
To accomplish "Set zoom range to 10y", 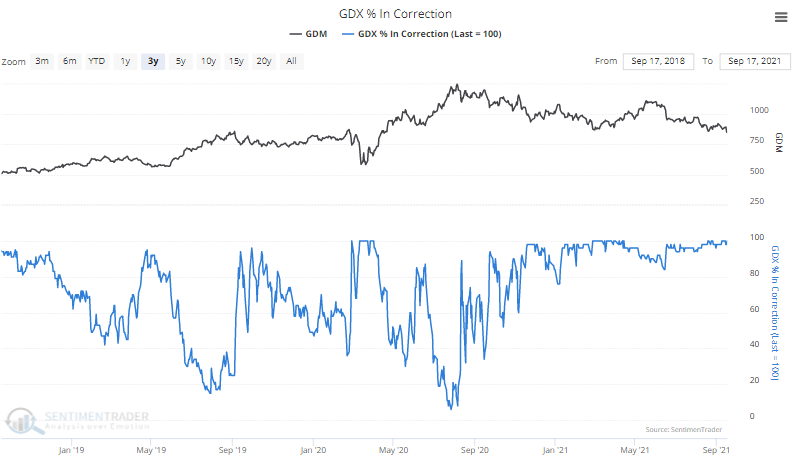I will pos(208,61).
